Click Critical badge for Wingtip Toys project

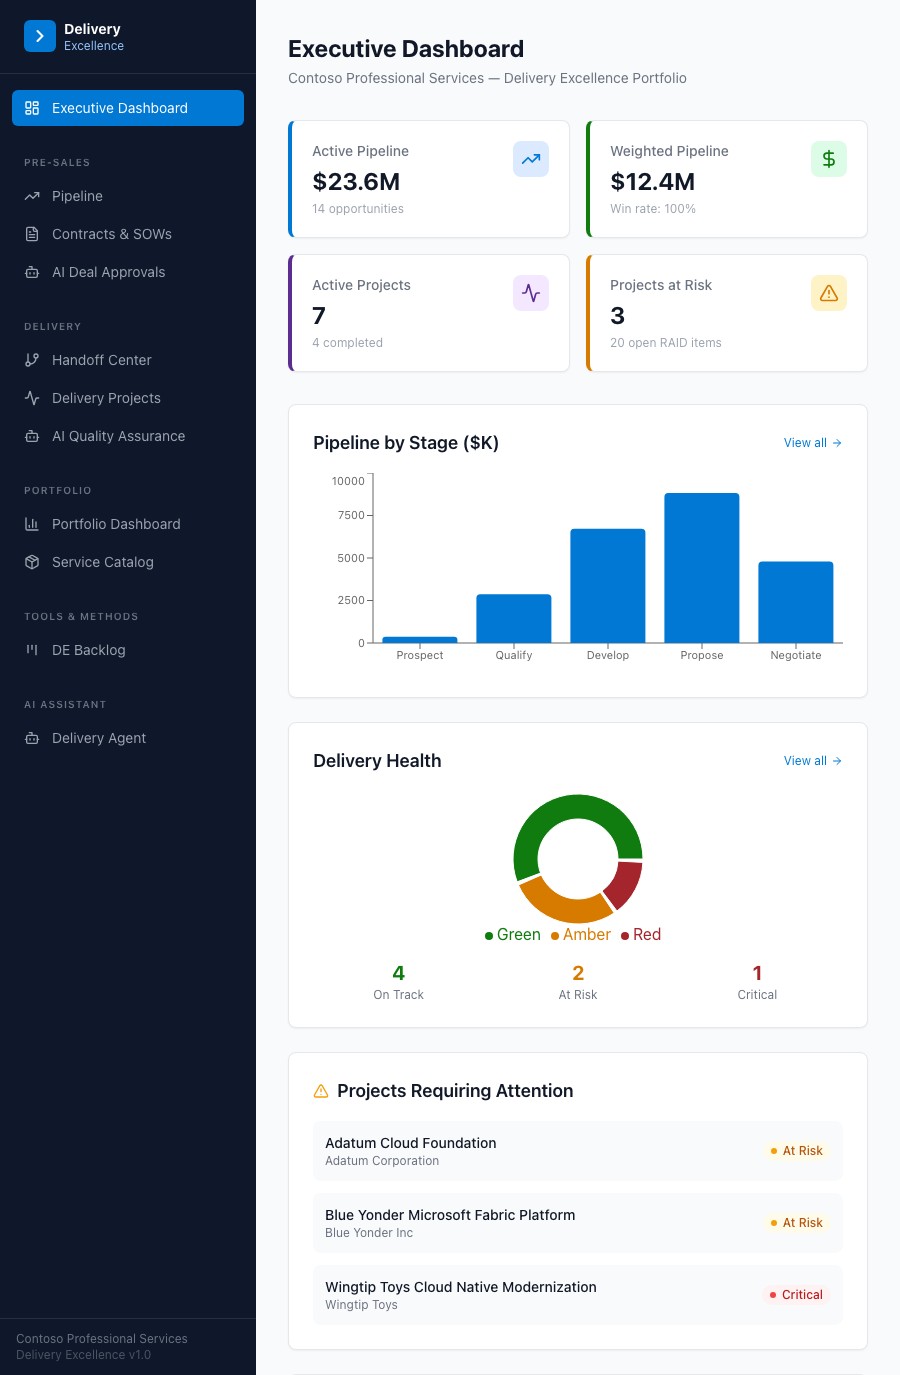[x=796, y=1295]
